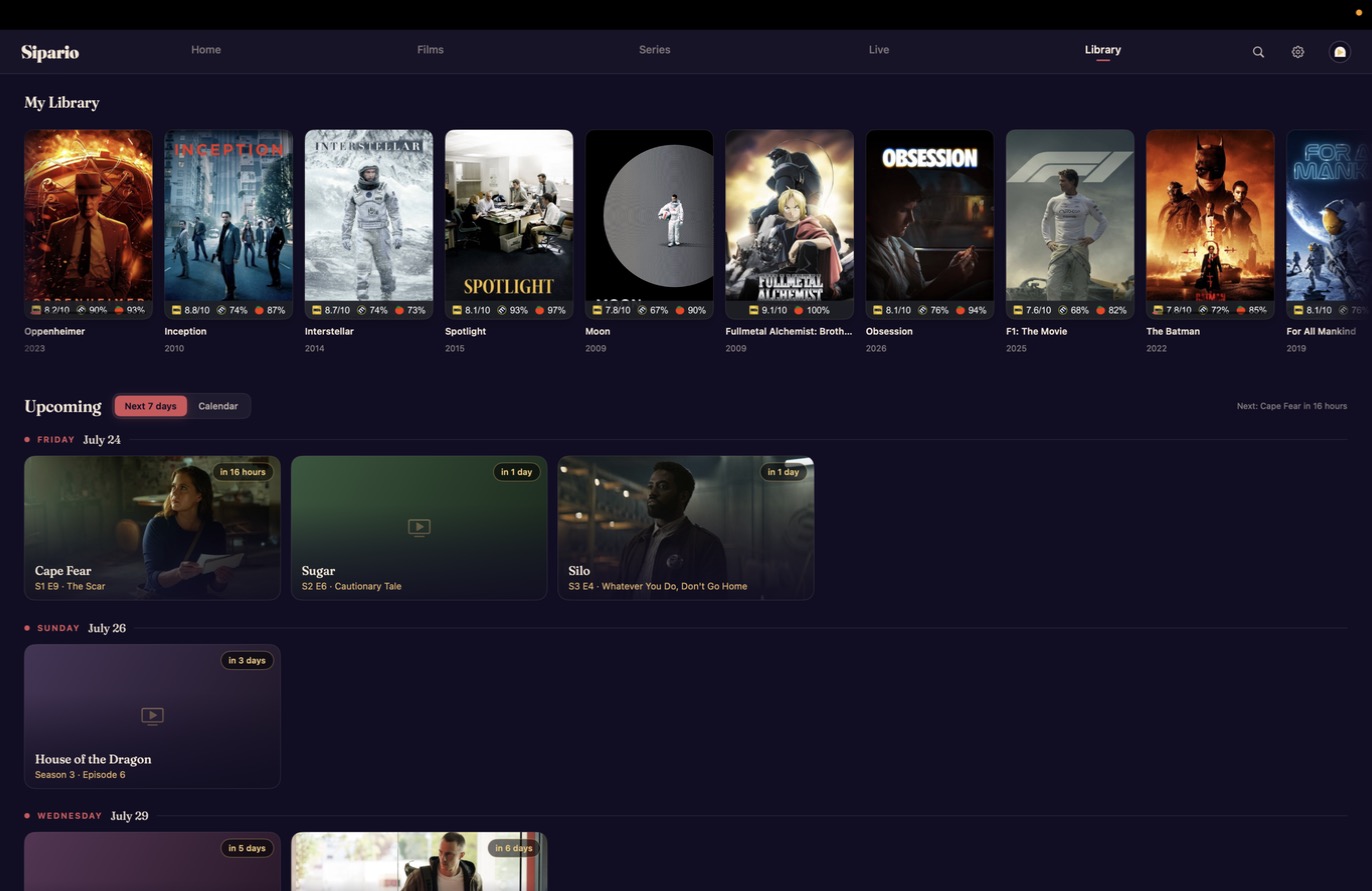Image resolution: width=1372 pixels, height=891 pixels.
Task: Click the placeholder video icon on Sugar card
Action: click(419, 527)
